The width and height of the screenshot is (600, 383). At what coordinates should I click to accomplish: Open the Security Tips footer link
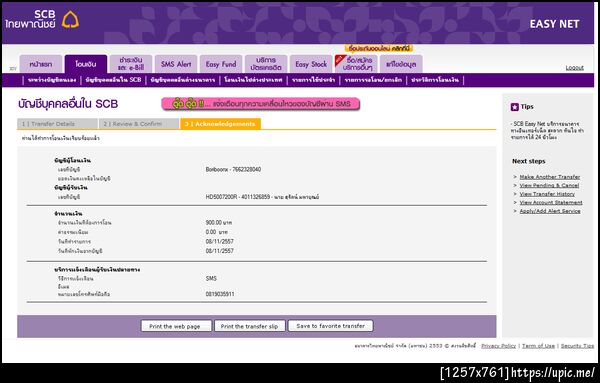[x=577, y=346]
